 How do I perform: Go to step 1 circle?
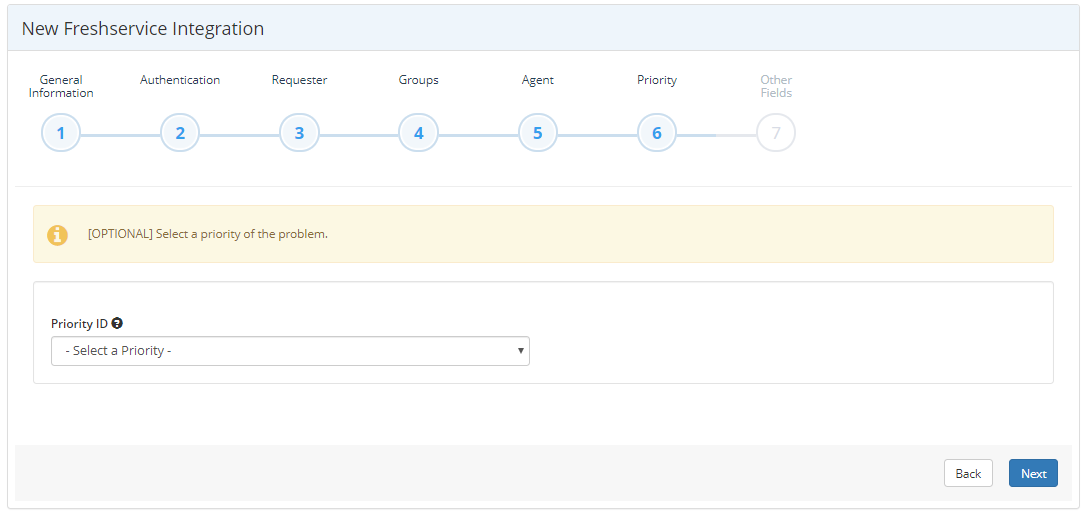[61, 133]
